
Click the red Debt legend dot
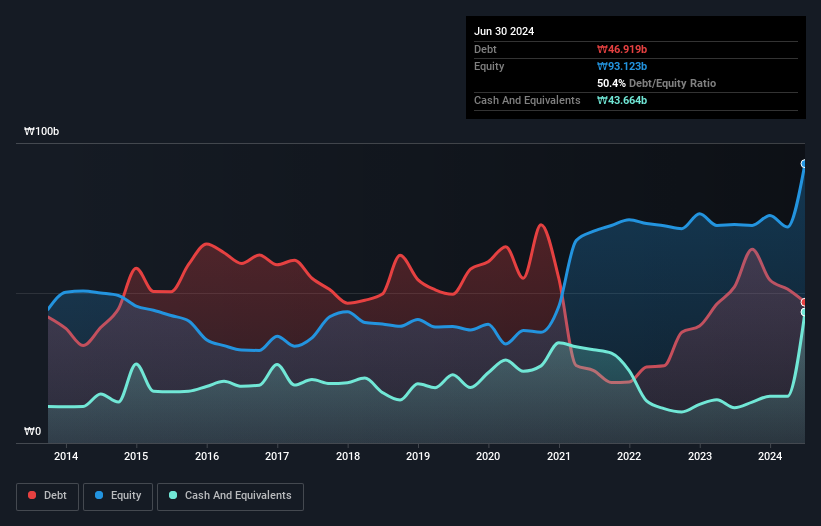tap(32, 495)
